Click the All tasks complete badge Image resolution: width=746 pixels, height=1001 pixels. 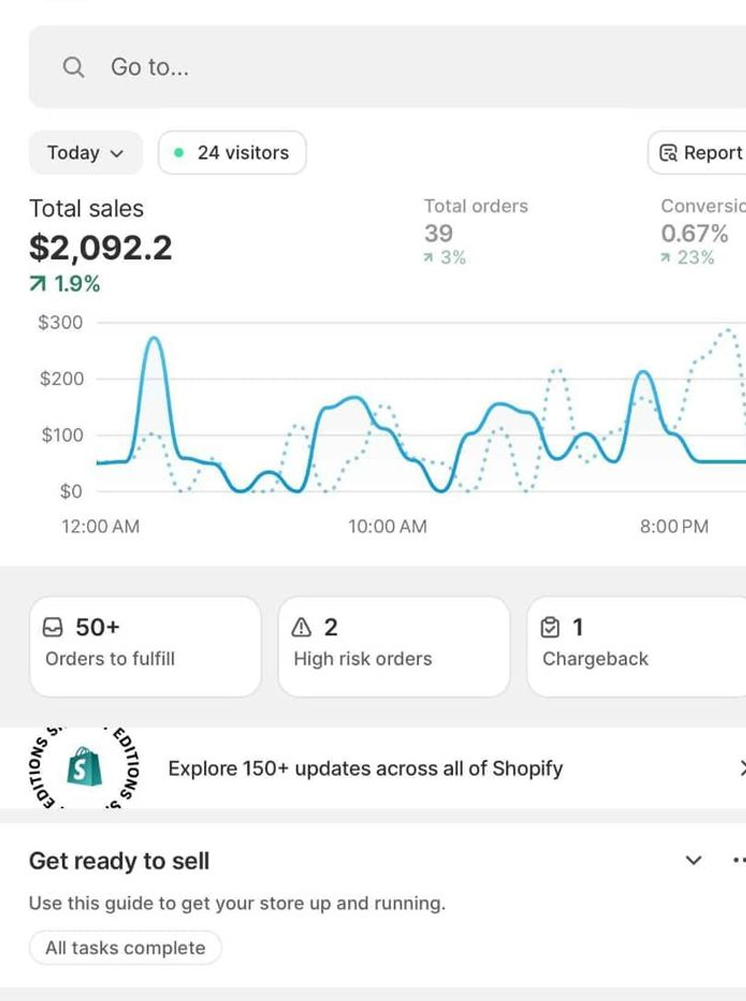coord(125,948)
